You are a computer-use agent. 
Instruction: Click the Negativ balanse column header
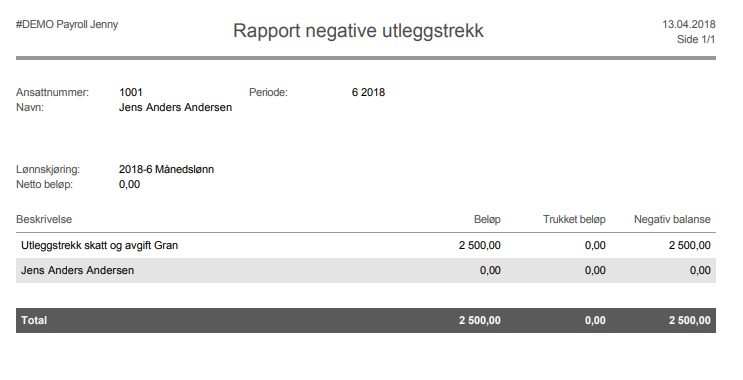click(x=672, y=219)
